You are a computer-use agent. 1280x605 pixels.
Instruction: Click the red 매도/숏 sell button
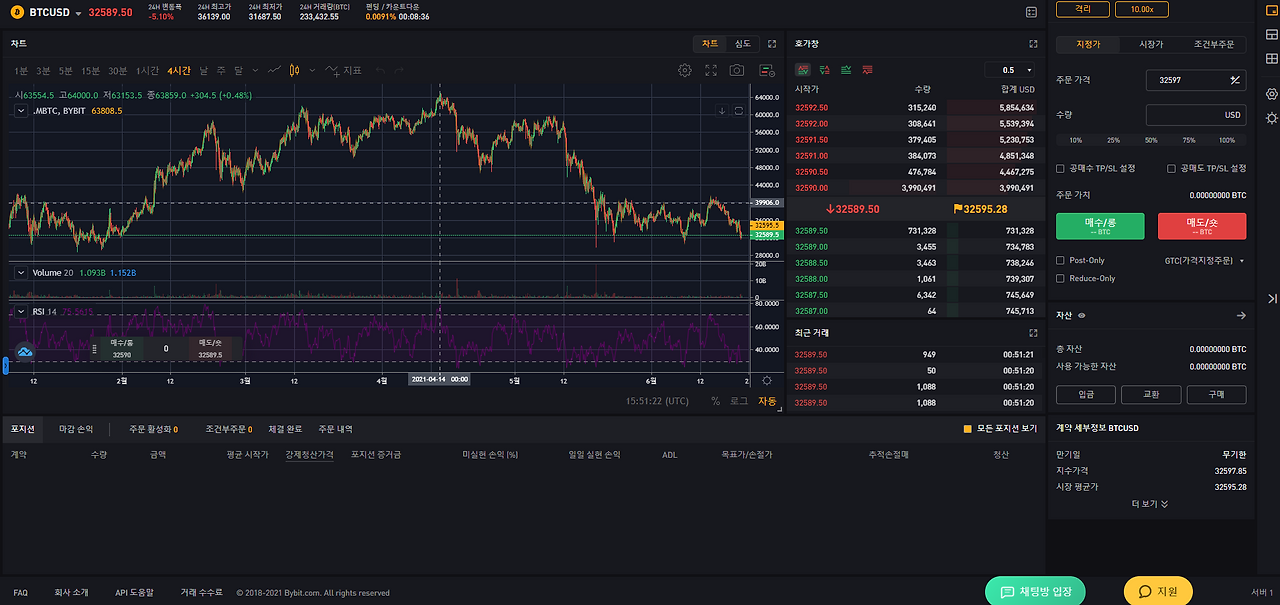1202,226
